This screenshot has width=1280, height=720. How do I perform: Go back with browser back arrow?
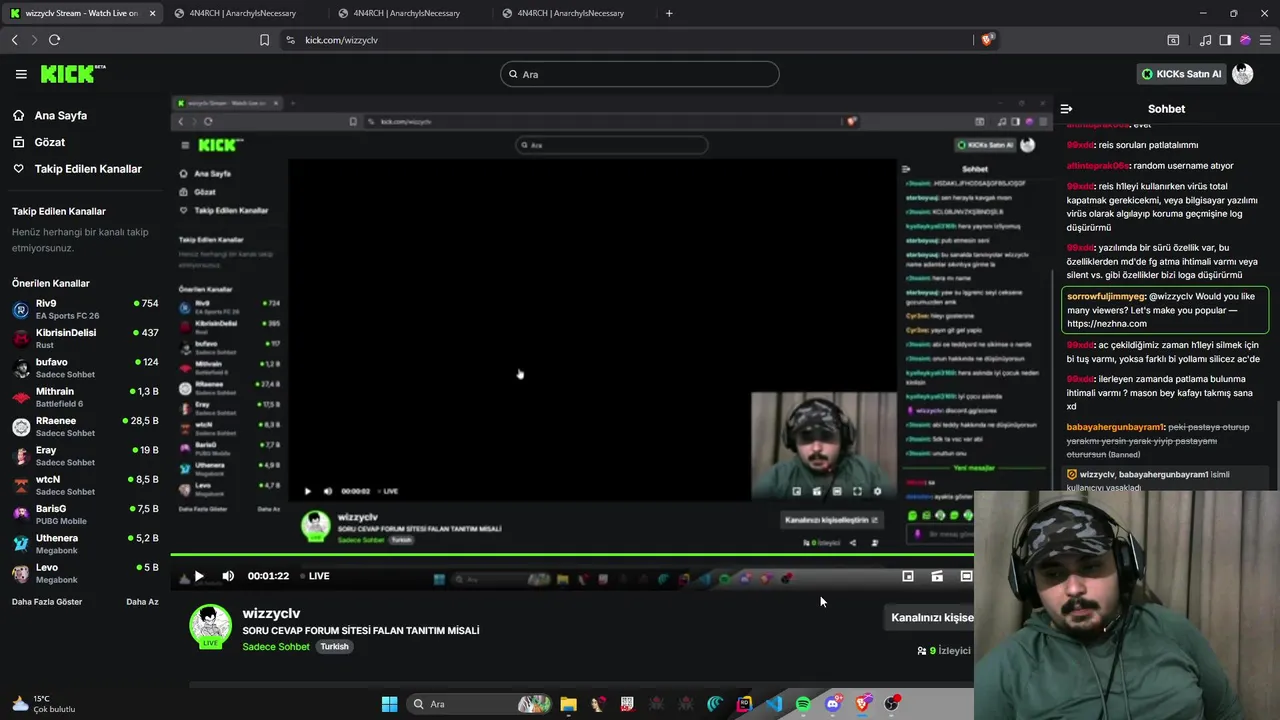[x=14, y=40]
